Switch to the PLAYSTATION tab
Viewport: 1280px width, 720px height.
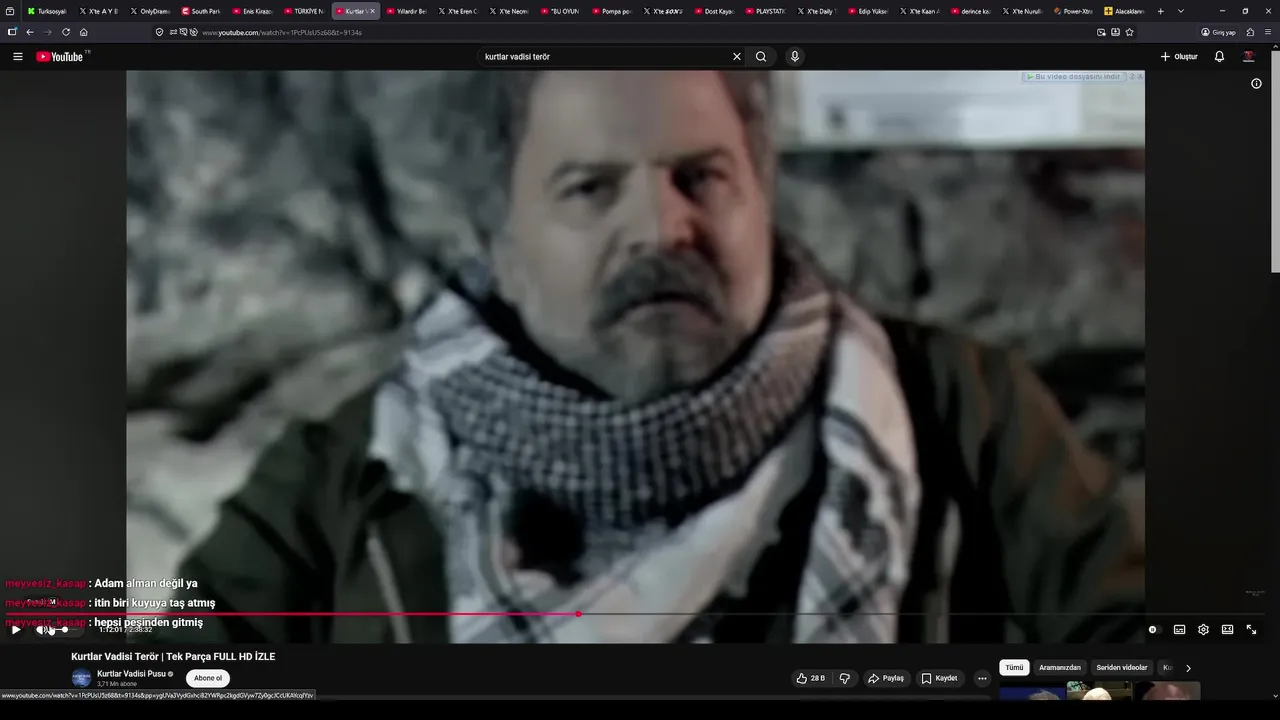coord(766,11)
